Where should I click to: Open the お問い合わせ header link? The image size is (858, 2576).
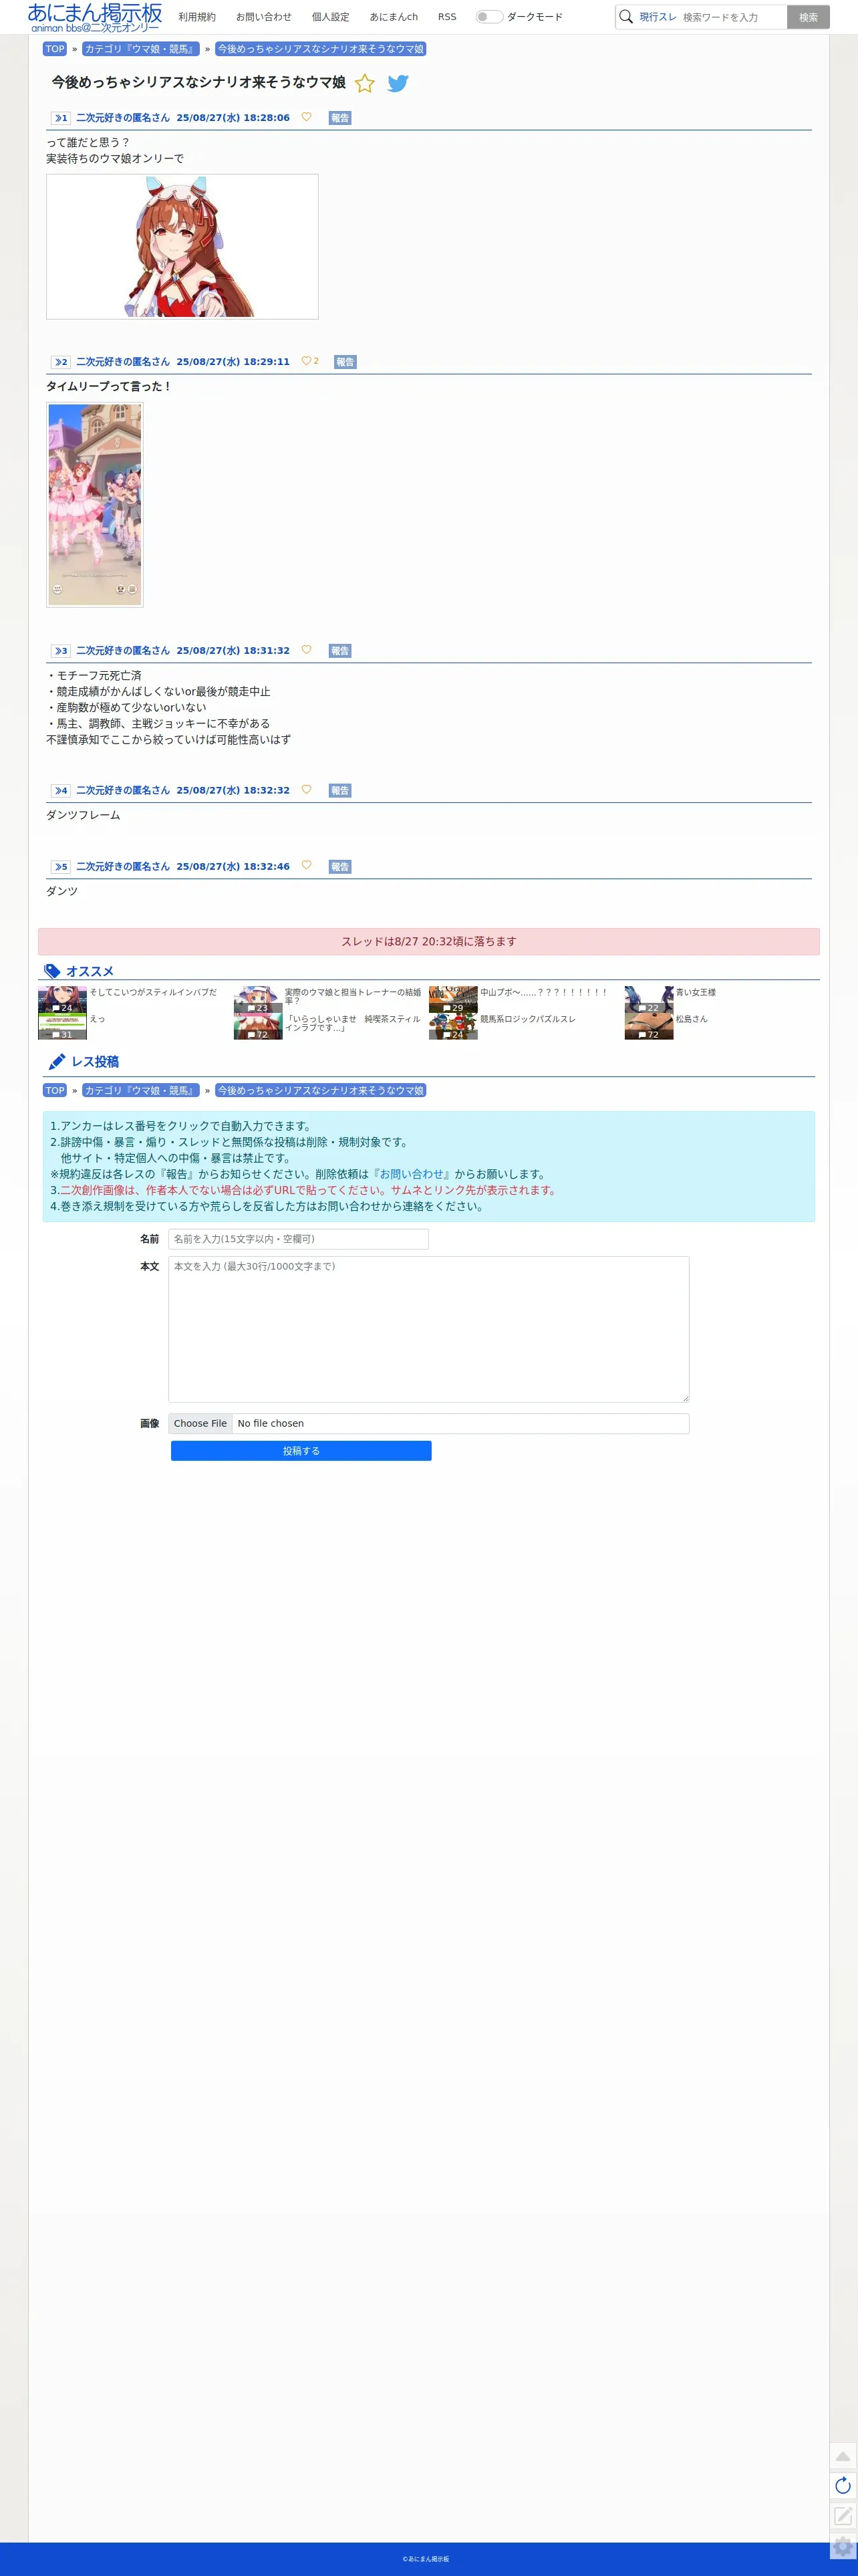click(x=264, y=17)
